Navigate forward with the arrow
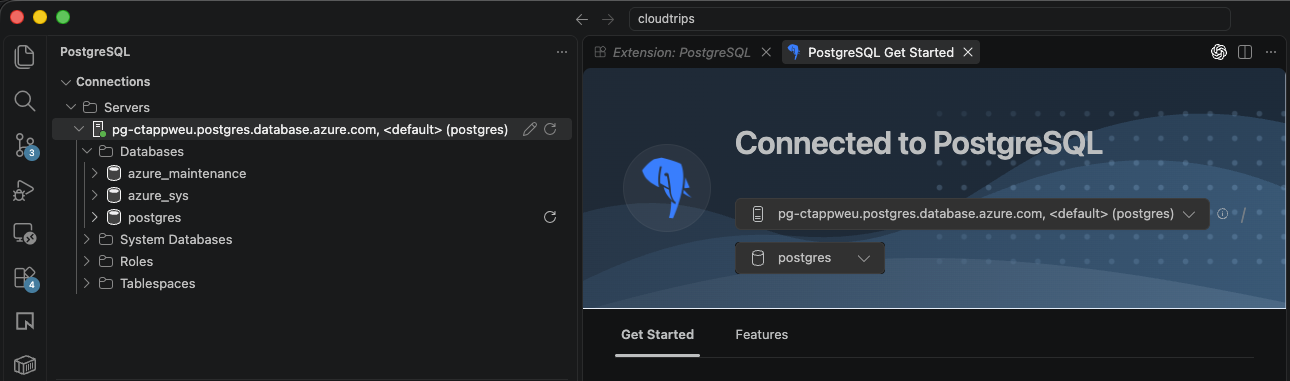1290x381 pixels. pyautogui.click(x=608, y=19)
